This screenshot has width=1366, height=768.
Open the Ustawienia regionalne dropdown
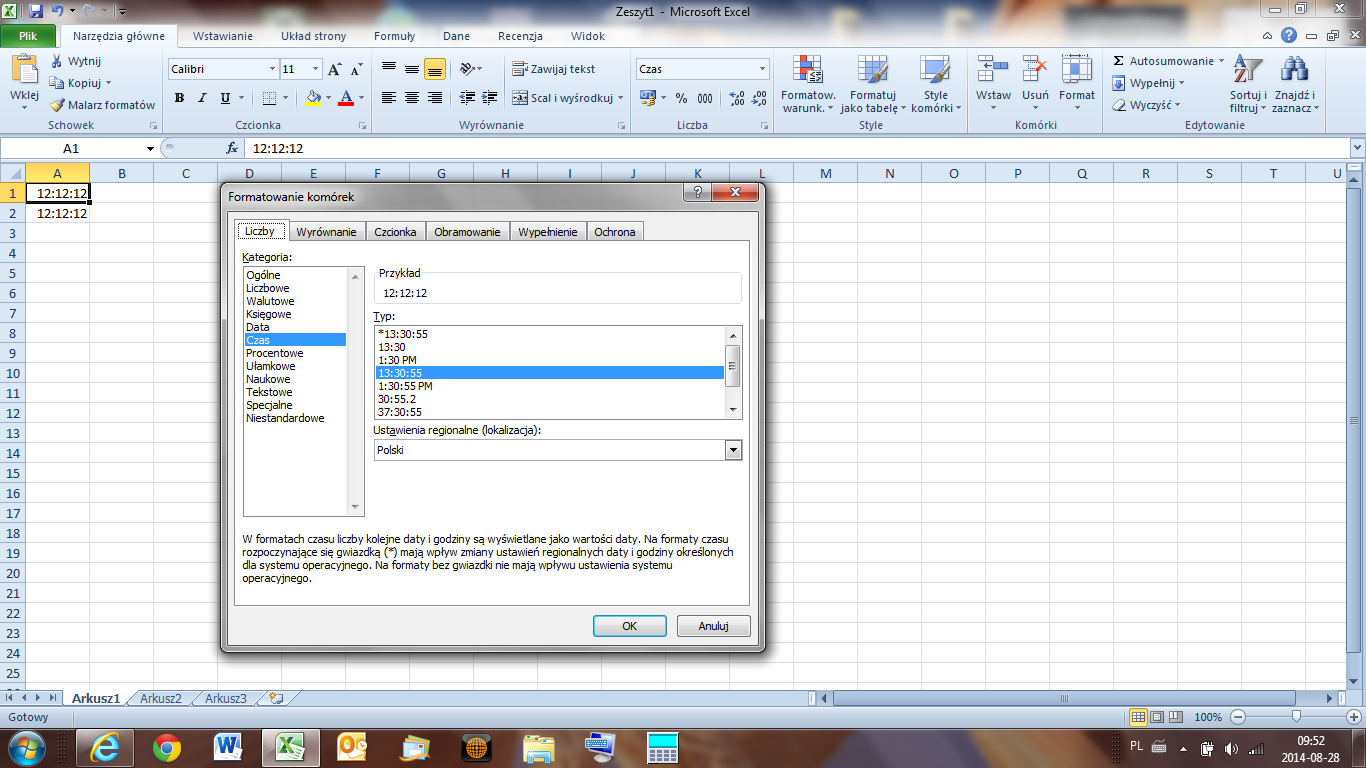733,449
